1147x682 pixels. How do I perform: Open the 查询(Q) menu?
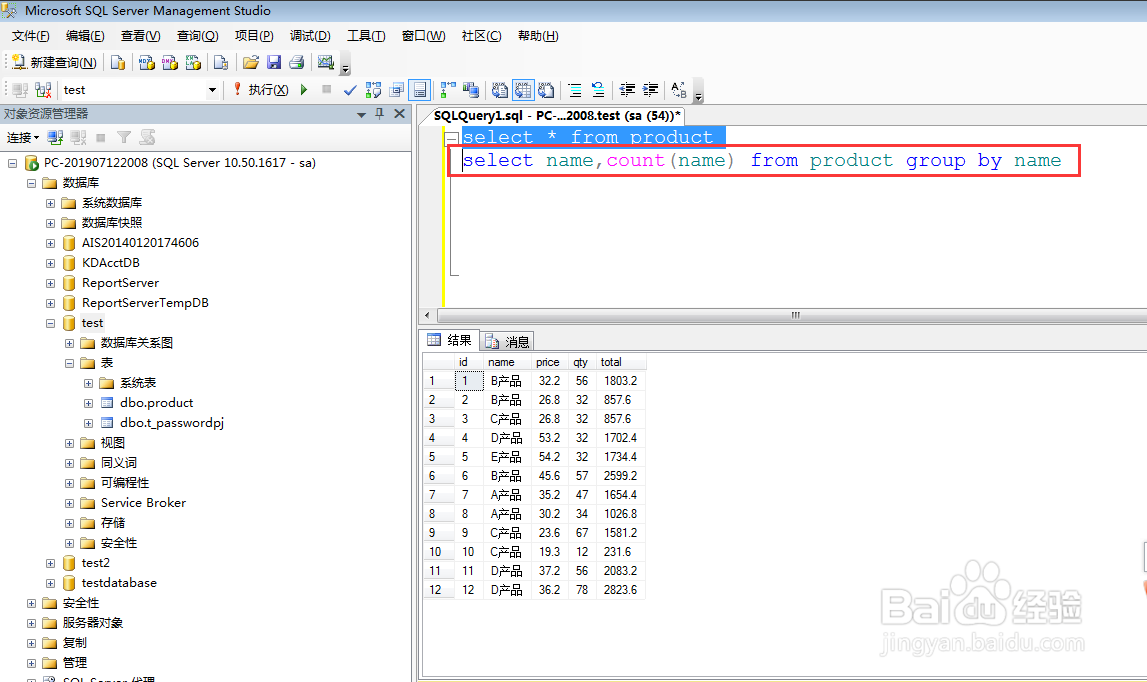pyautogui.click(x=198, y=36)
